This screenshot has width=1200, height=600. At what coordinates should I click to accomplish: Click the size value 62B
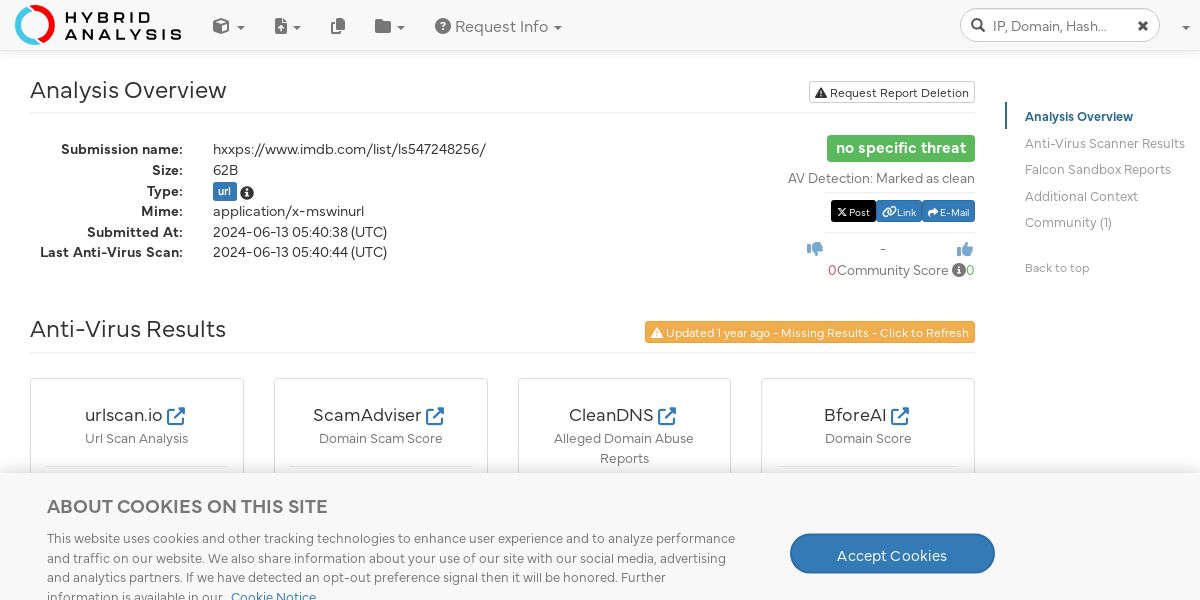[226, 170]
